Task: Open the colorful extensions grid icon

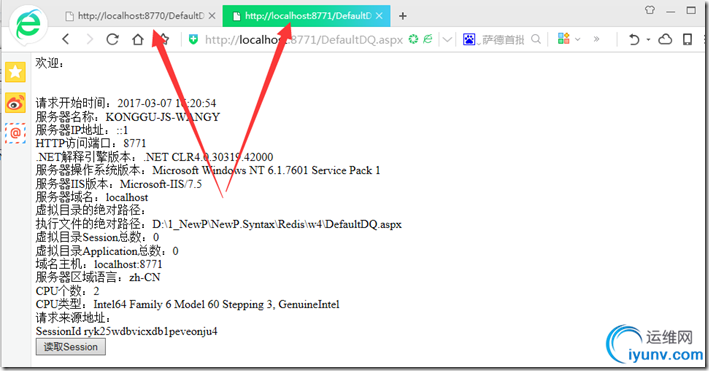Action: (x=563, y=39)
